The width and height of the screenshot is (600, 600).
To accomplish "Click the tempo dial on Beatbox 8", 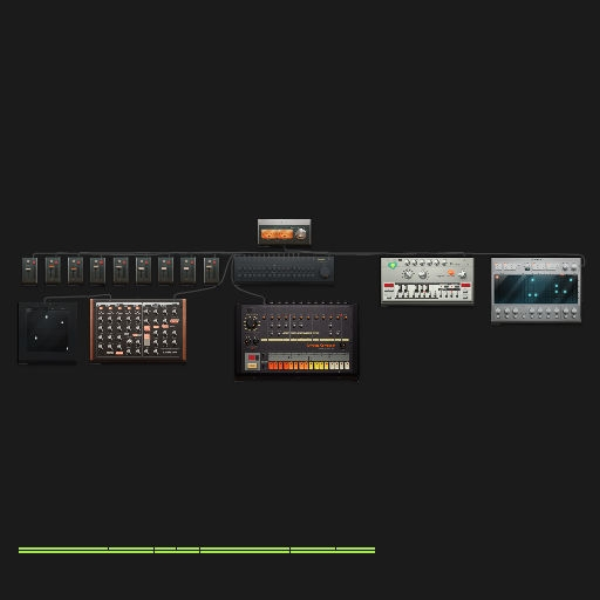I will tap(251, 324).
